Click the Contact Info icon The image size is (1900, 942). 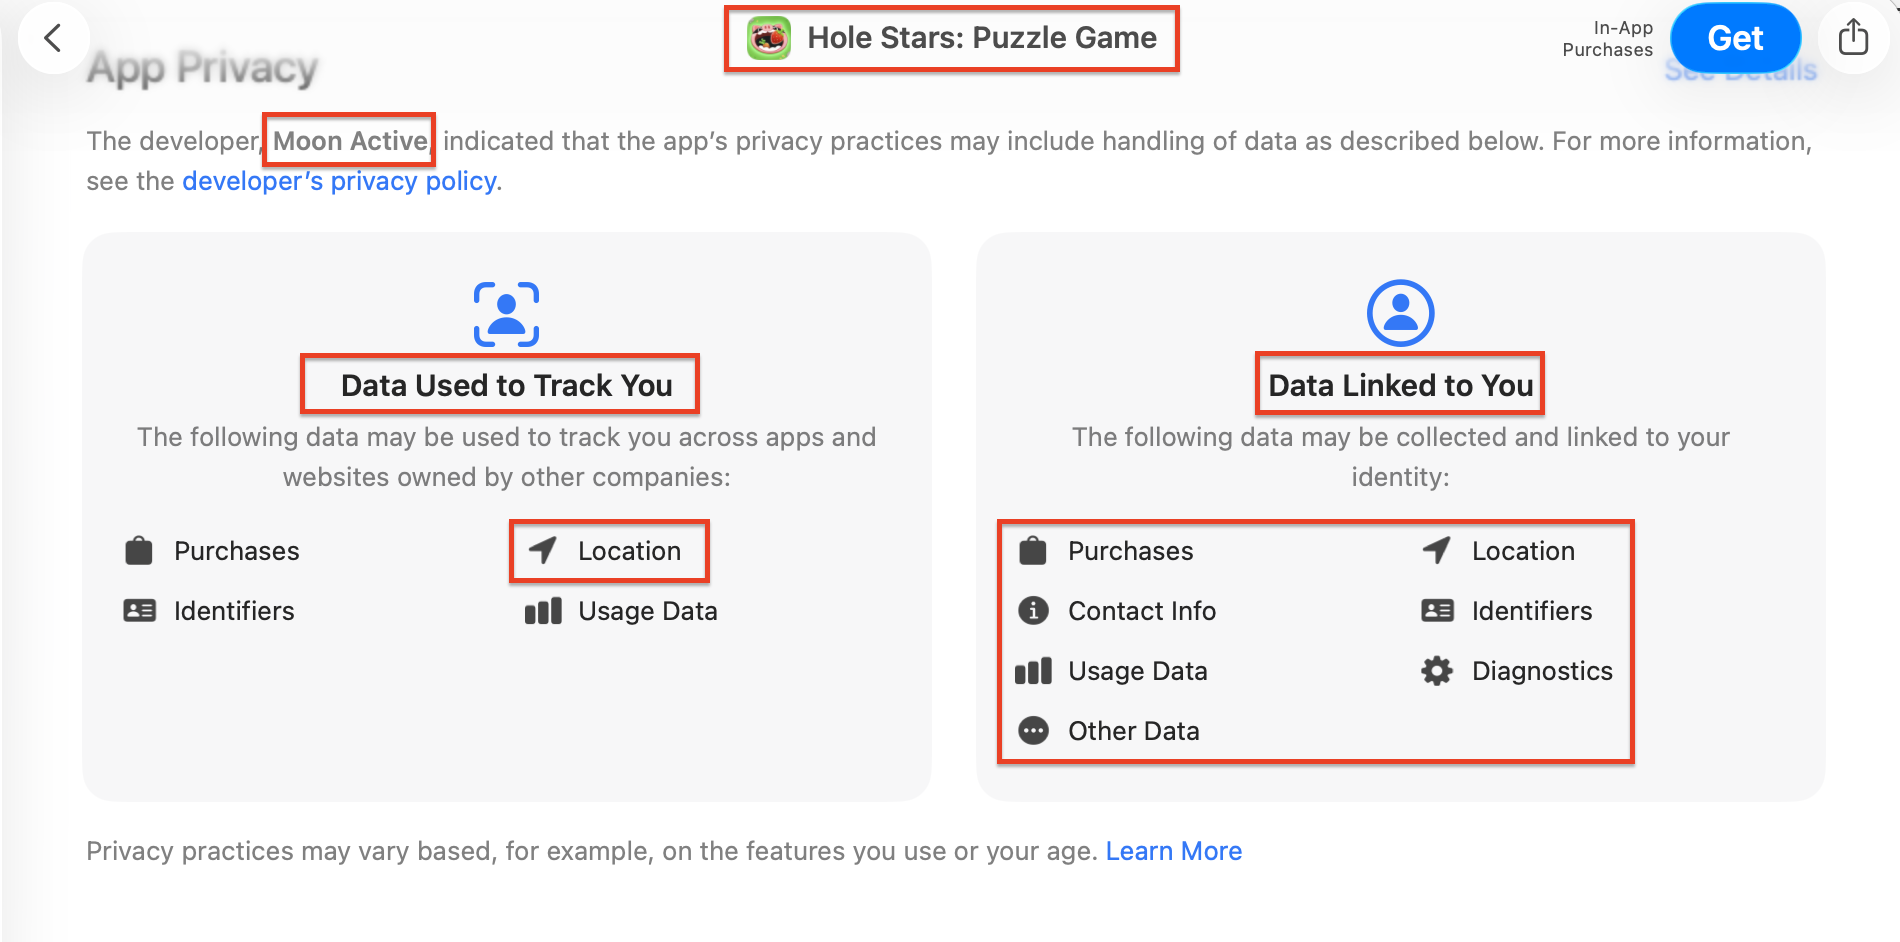click(x=1033, y=611)
